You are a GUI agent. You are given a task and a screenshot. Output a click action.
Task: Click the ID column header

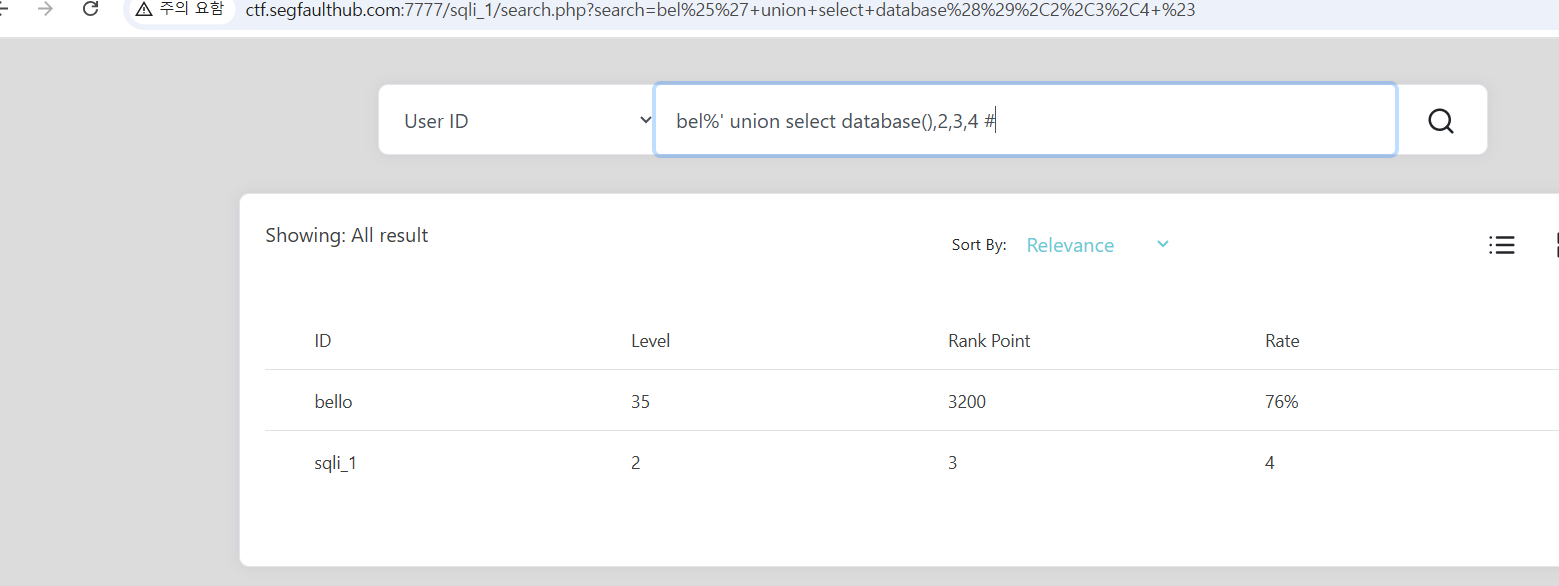(322, 341)
